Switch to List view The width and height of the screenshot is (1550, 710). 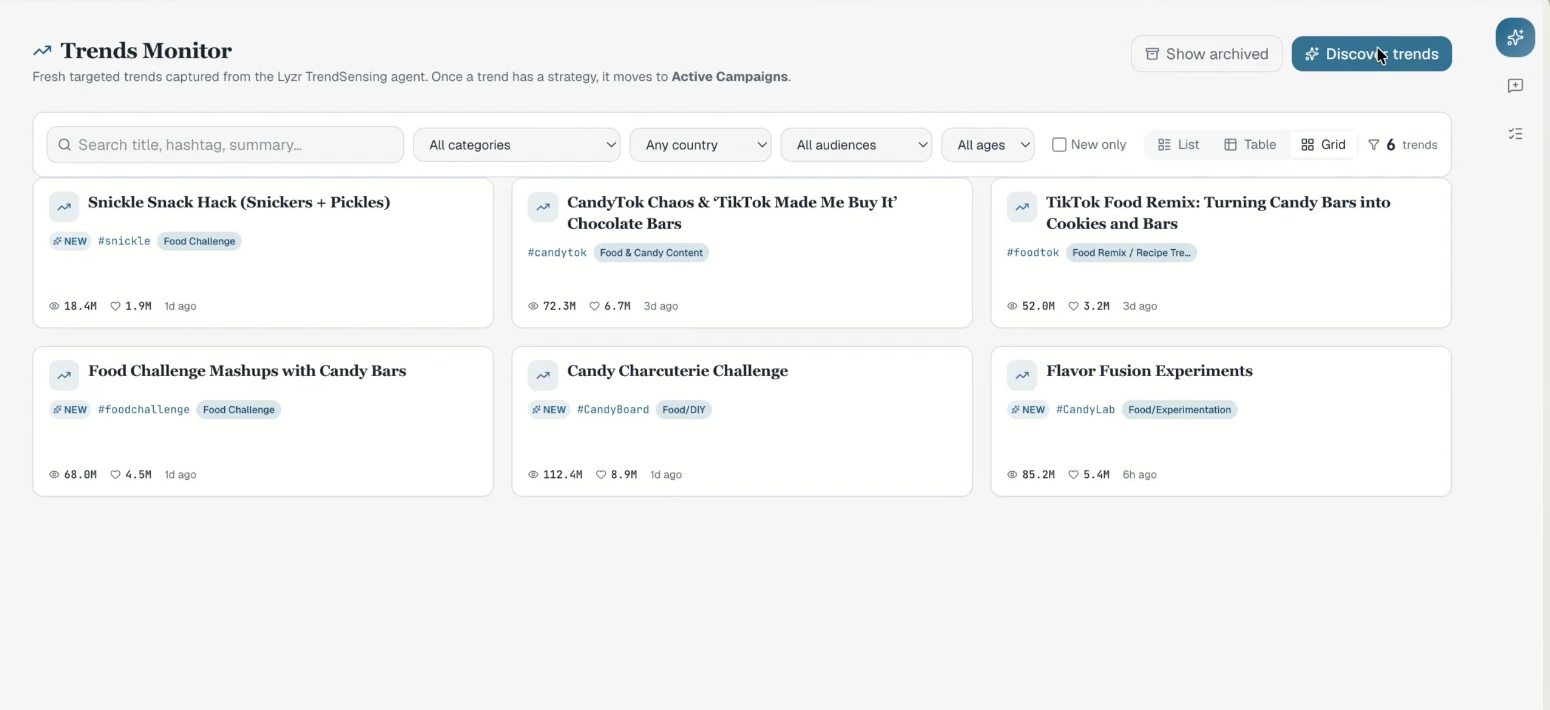tap(1179, 145)
